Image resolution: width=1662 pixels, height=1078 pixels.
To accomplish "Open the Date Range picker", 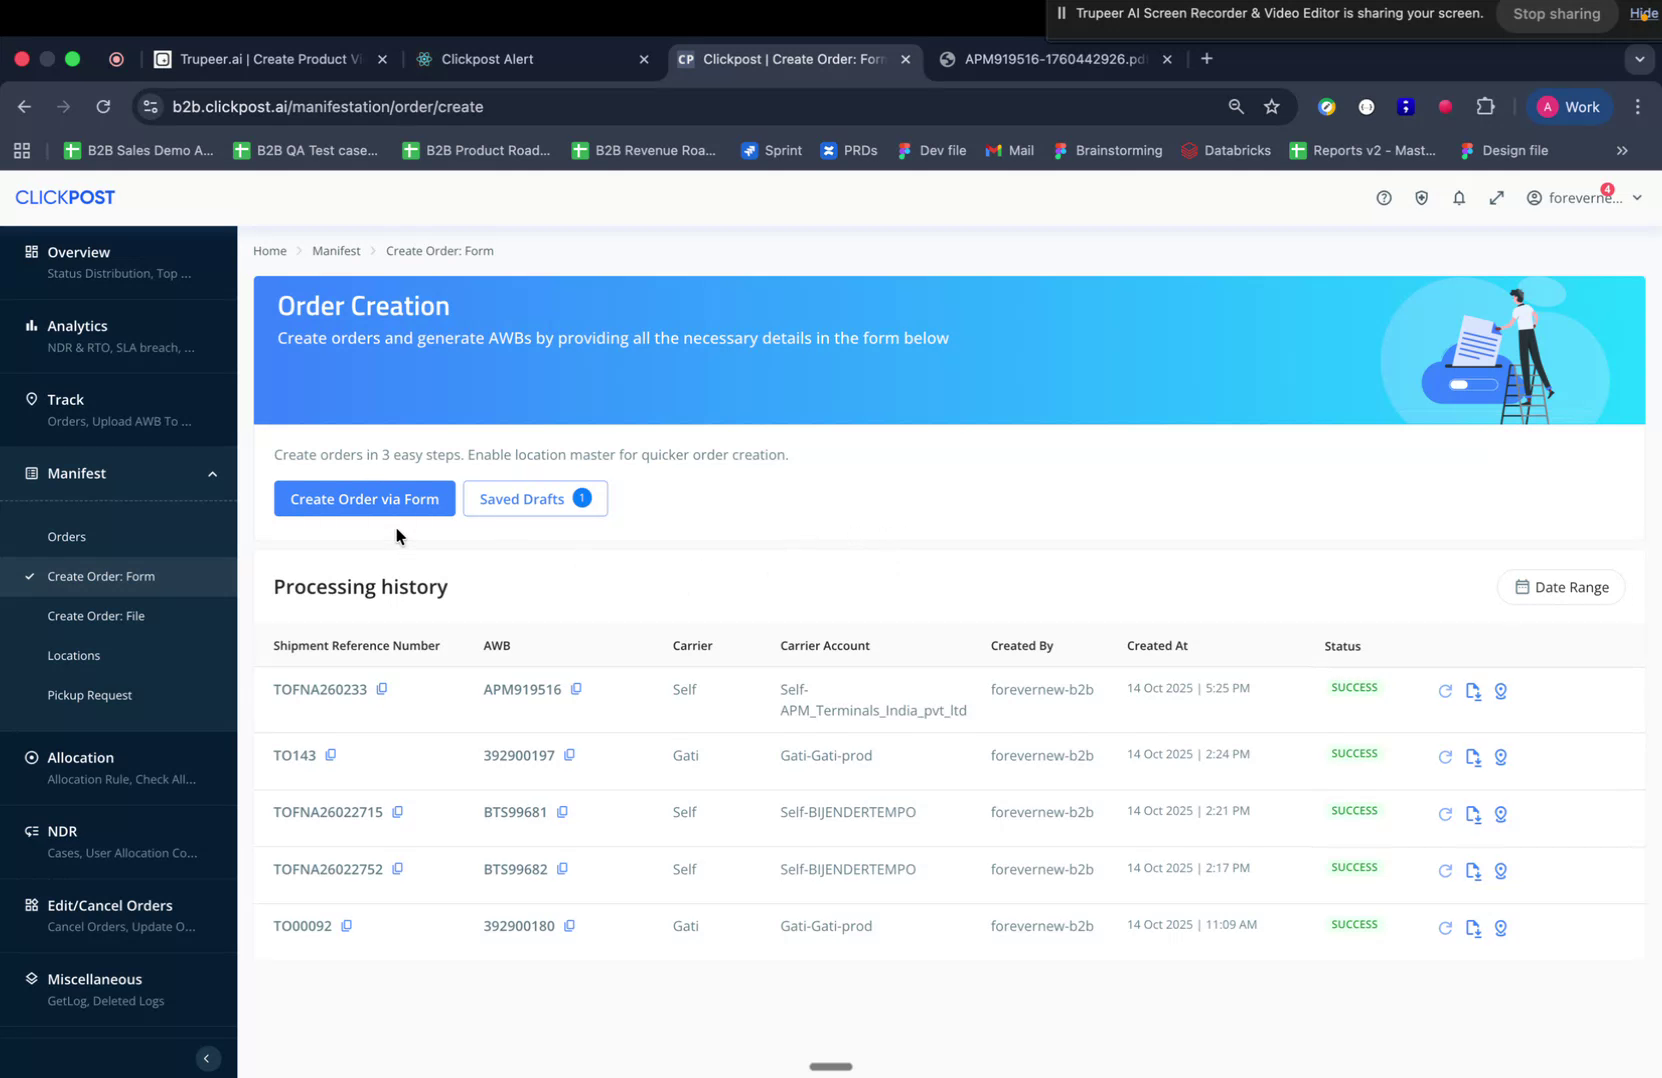I will tap(1560, 587).
